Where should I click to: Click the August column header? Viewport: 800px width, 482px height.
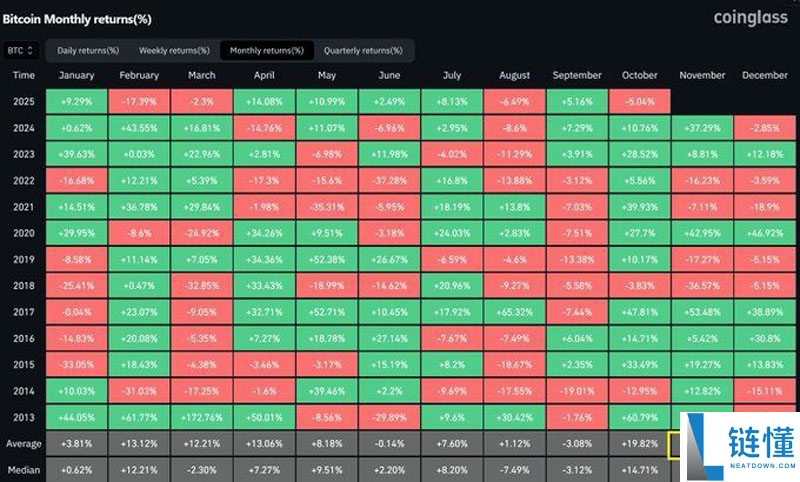click(514, 75)
